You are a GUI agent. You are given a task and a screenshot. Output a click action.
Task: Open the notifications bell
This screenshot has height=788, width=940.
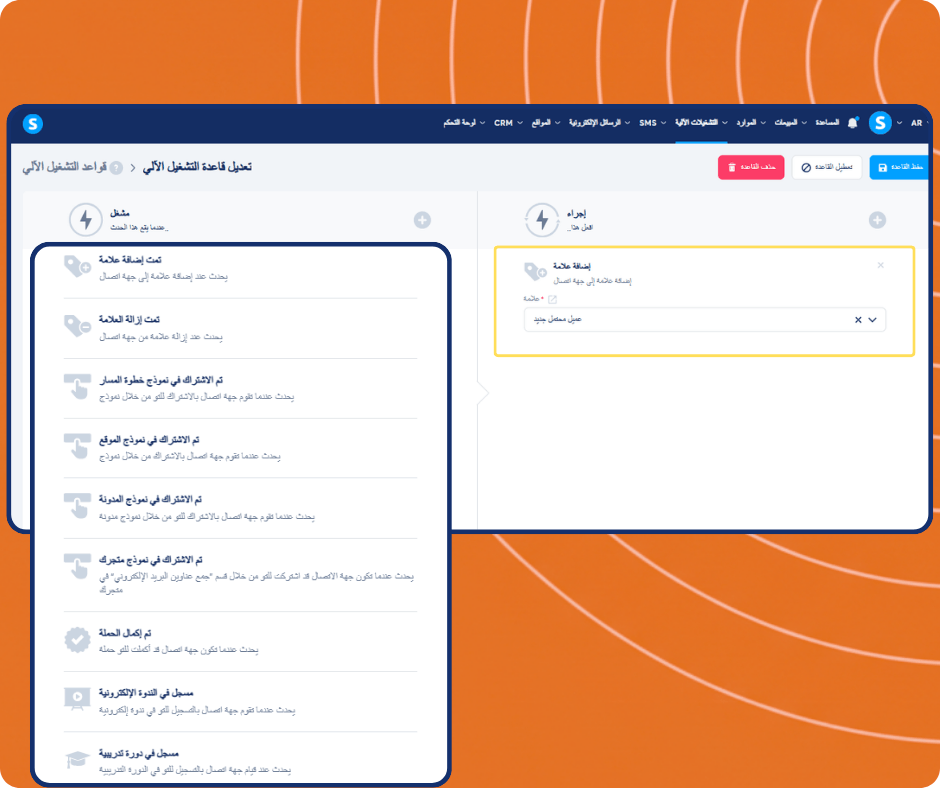coord(852,123)
